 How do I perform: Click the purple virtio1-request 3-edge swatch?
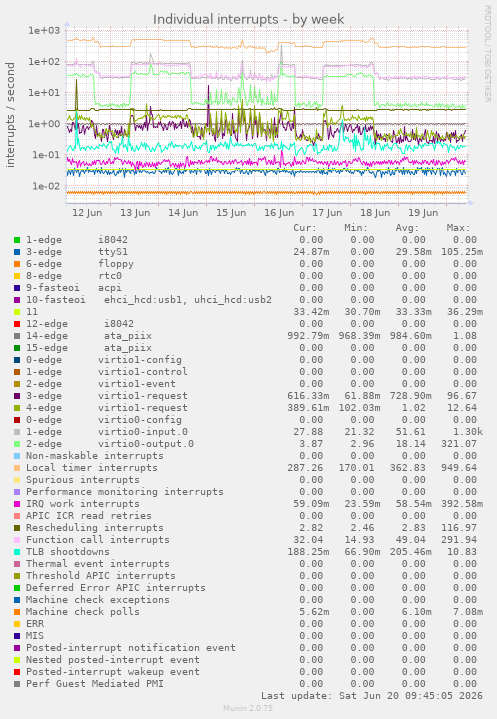(17, 396)
